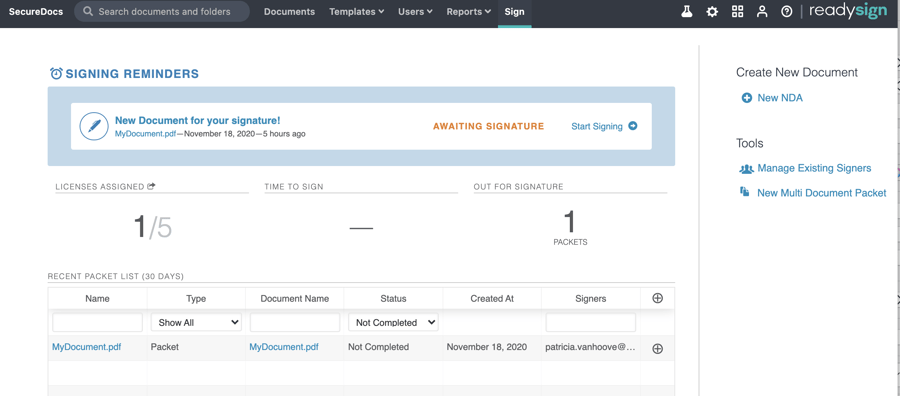Expand the Templates menu
Image resolution: width=900 pixels, height=396 pixels.
(356, 11)
